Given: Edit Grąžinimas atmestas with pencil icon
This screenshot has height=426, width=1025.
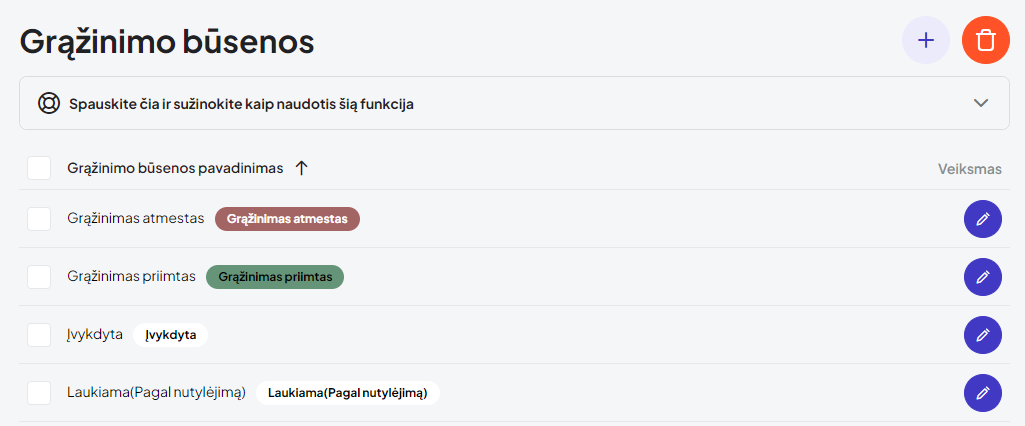Looking at the screenshot, I should pos(982,219).
